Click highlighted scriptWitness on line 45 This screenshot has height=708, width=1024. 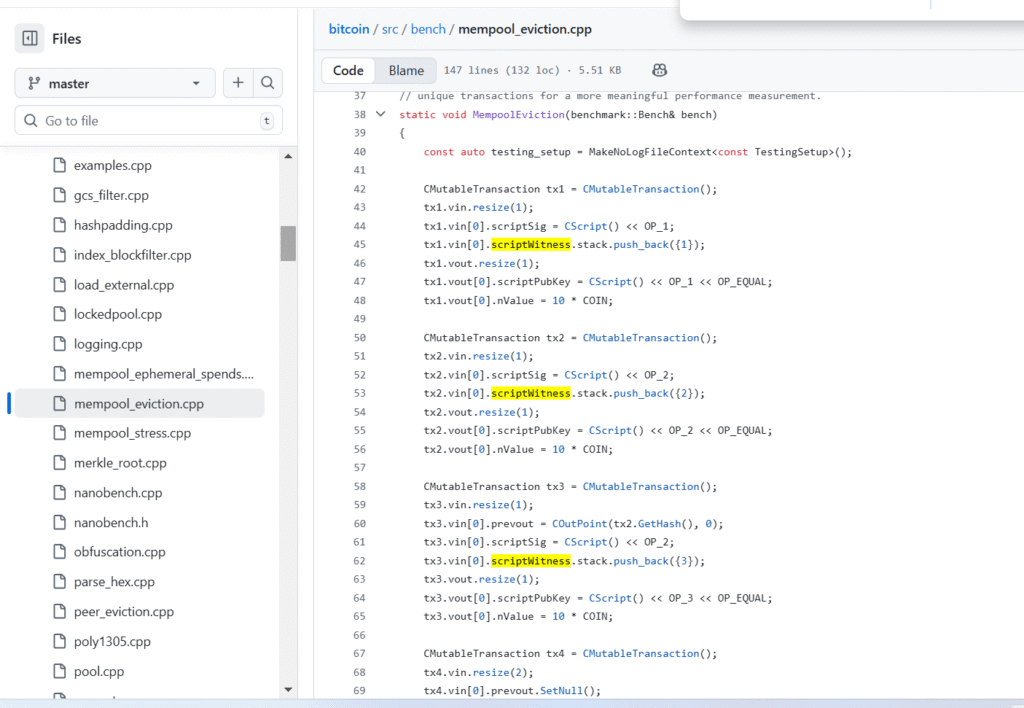tap(530, 244)
